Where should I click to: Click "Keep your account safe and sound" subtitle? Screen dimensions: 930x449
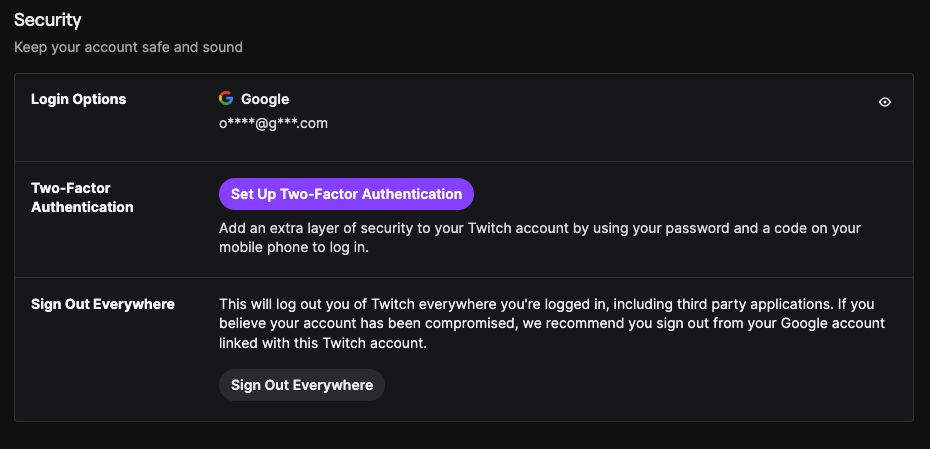click(x=128, y=47)
